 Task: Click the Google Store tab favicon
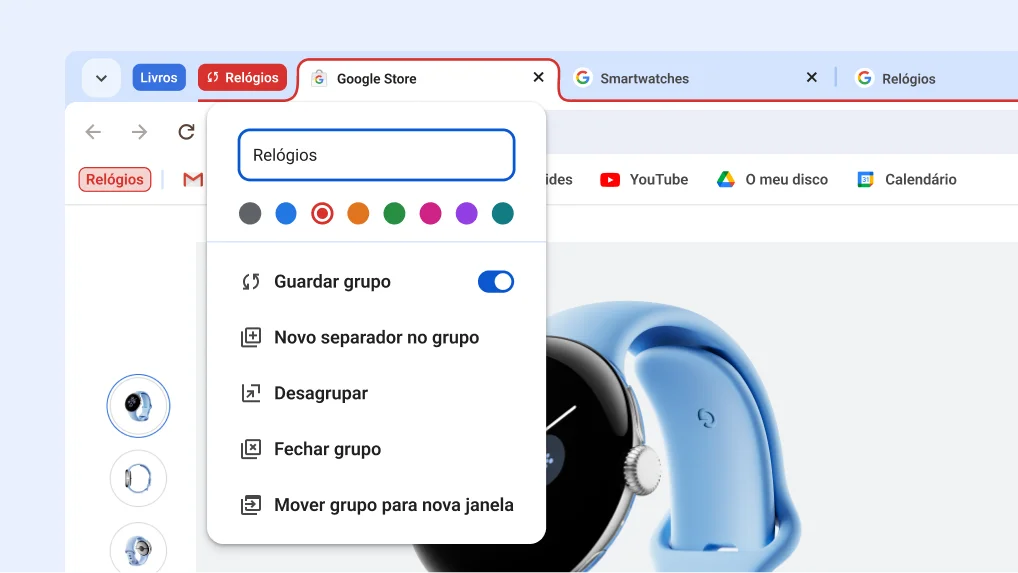click(x=319, y=79)
